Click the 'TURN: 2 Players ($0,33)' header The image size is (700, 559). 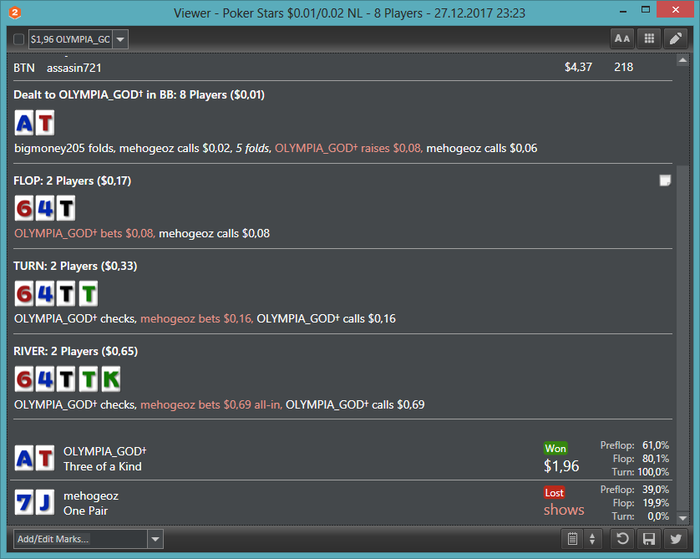75,266
